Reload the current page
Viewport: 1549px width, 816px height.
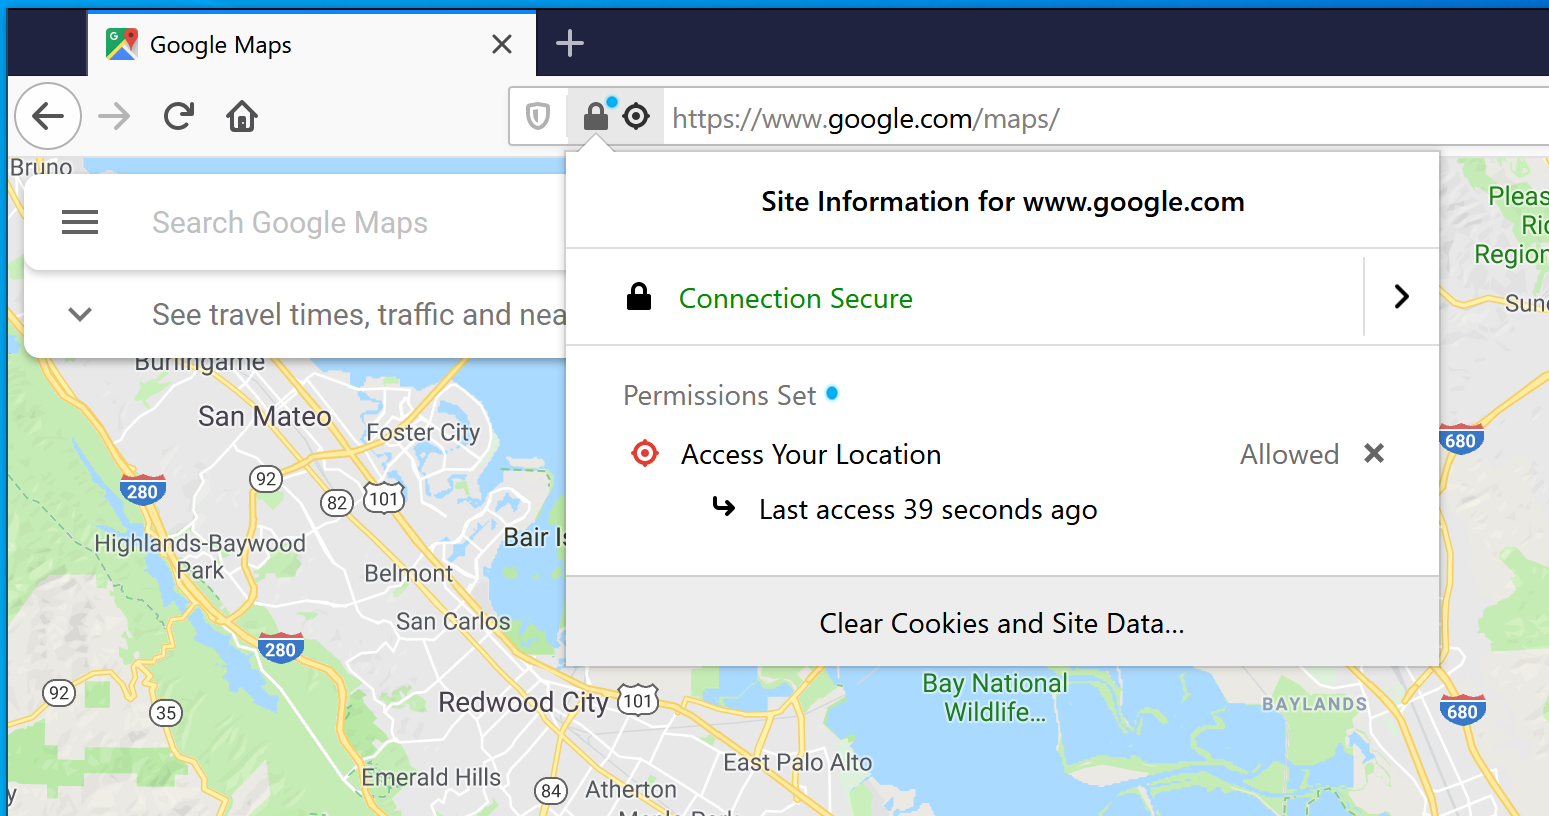tap(179, 117)
